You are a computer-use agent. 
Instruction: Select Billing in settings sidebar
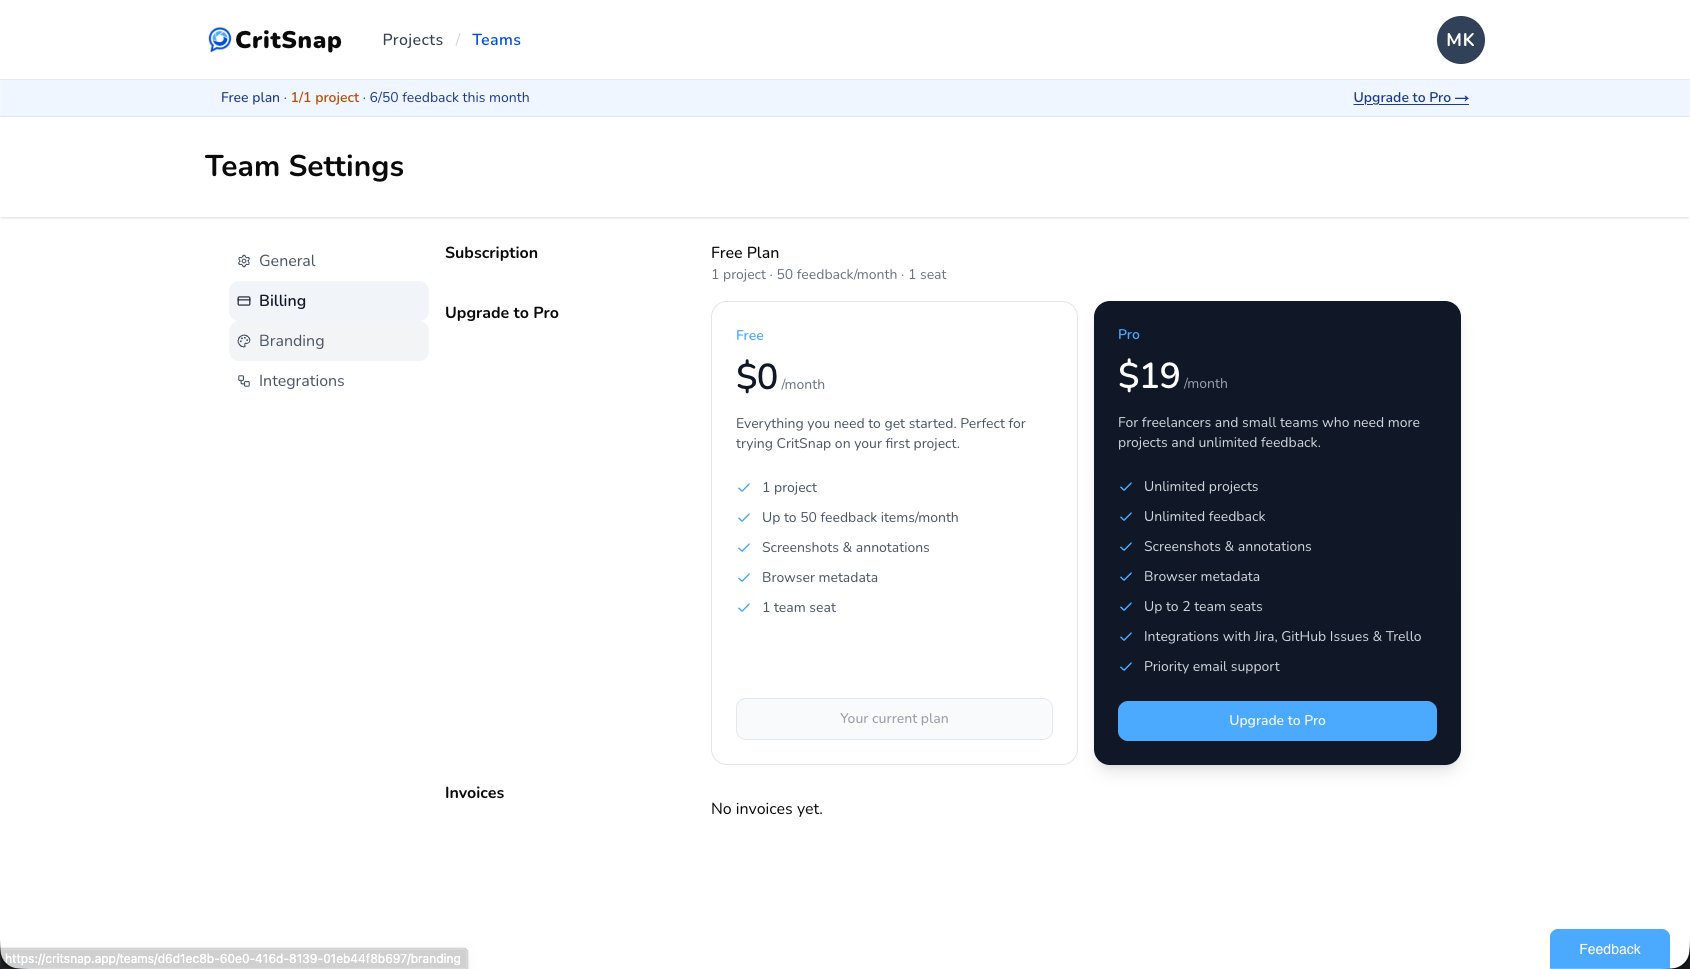329,301
